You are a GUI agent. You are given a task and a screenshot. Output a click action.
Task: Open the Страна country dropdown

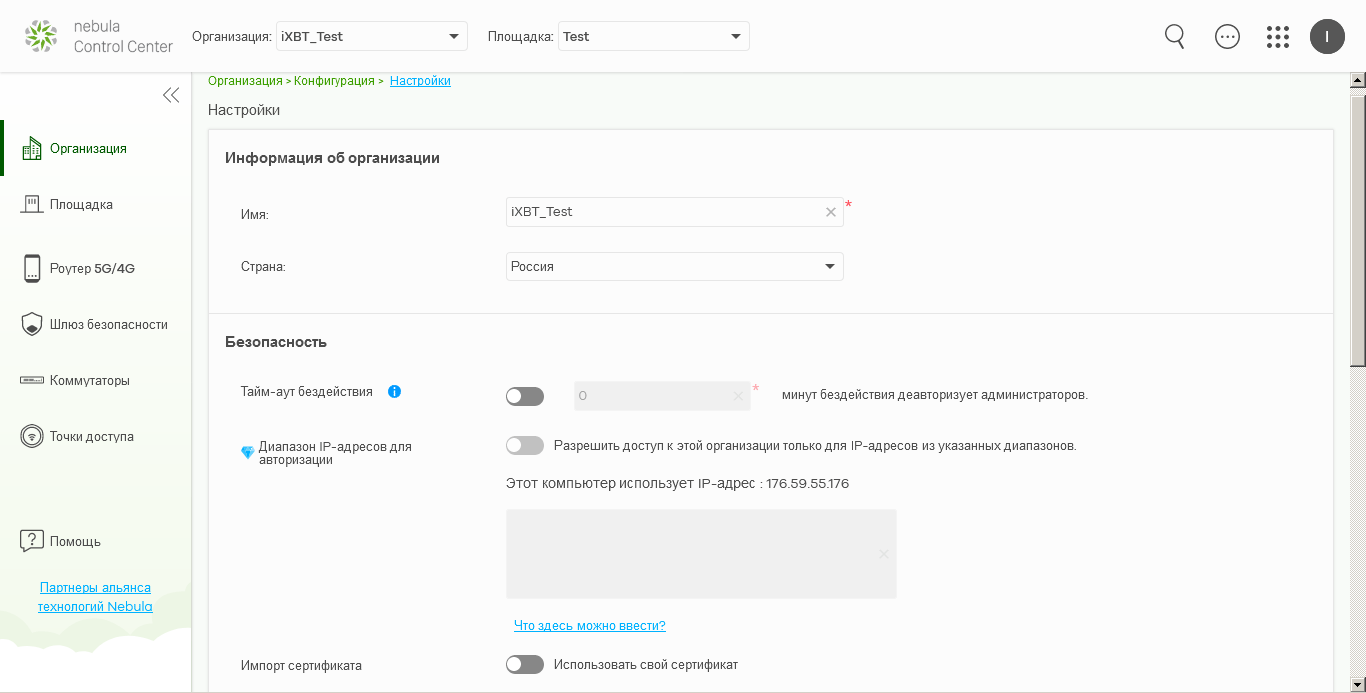(674, 267)
